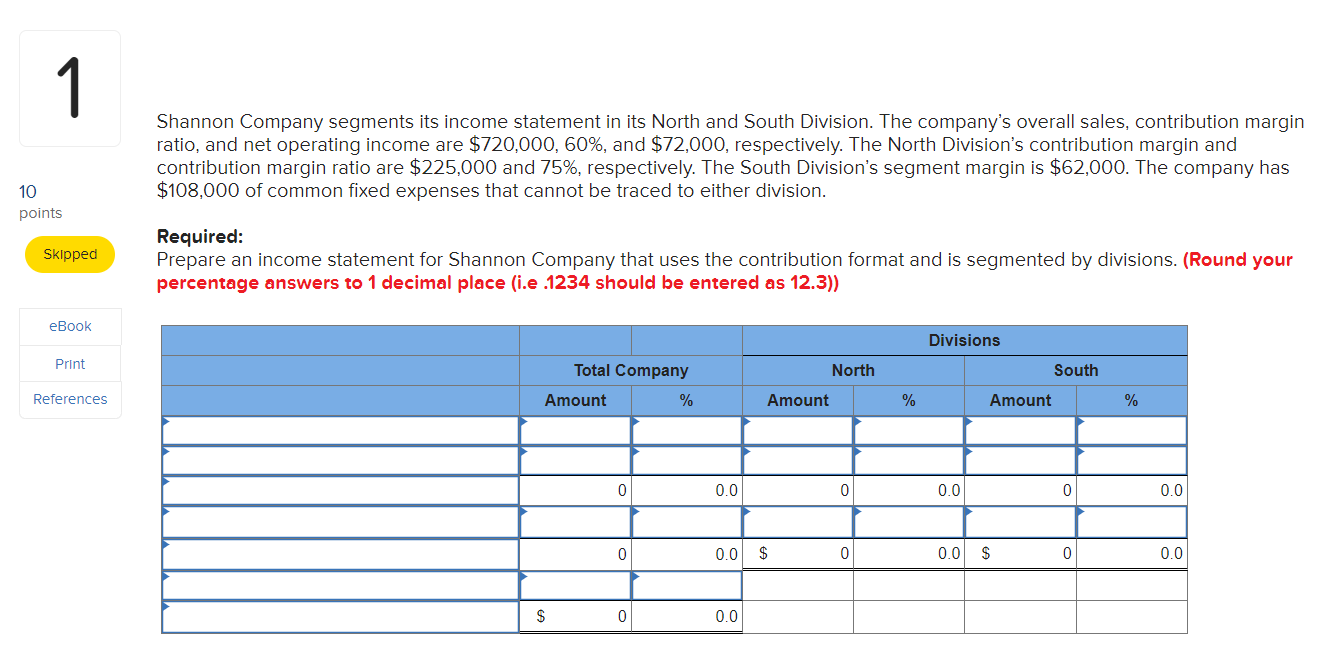Click fifth row South Amount '$ 0' cell

click(x=1021, y=553)
